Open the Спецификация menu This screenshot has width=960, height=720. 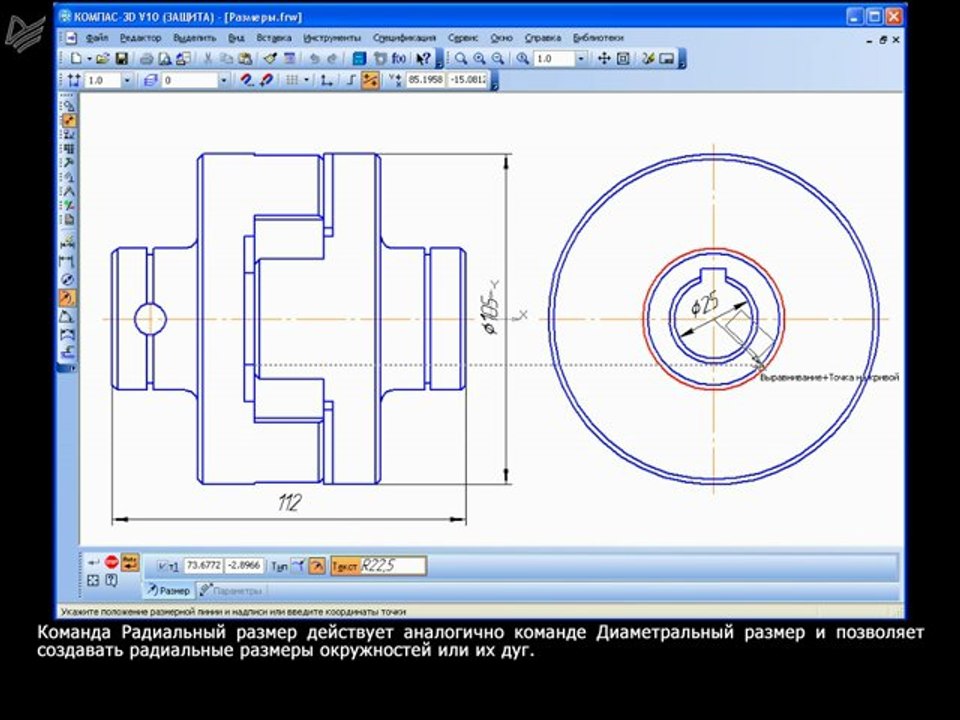404,38
